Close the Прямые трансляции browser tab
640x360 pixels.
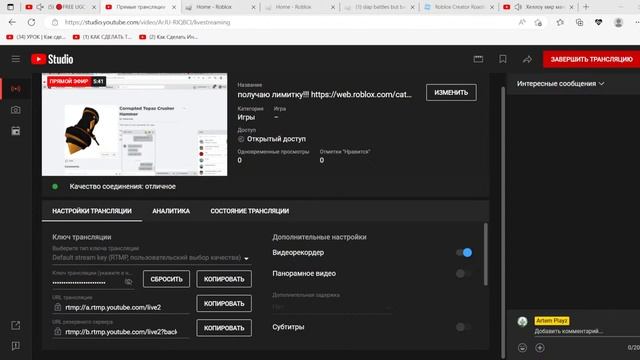click(174, 7)
